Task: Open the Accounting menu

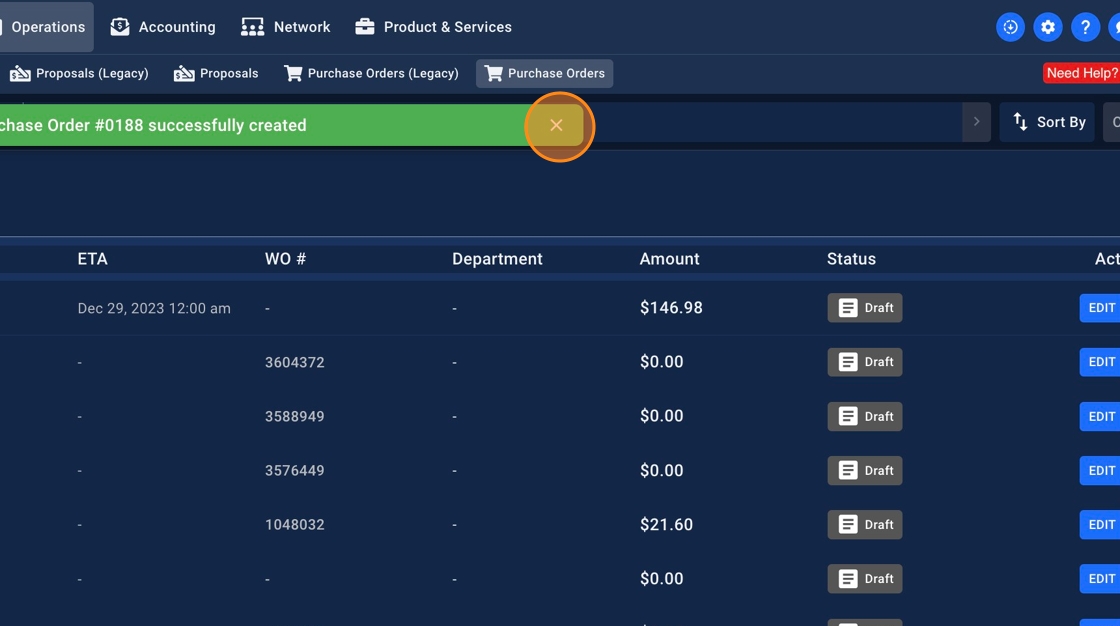Action: (x=163, y=27)
